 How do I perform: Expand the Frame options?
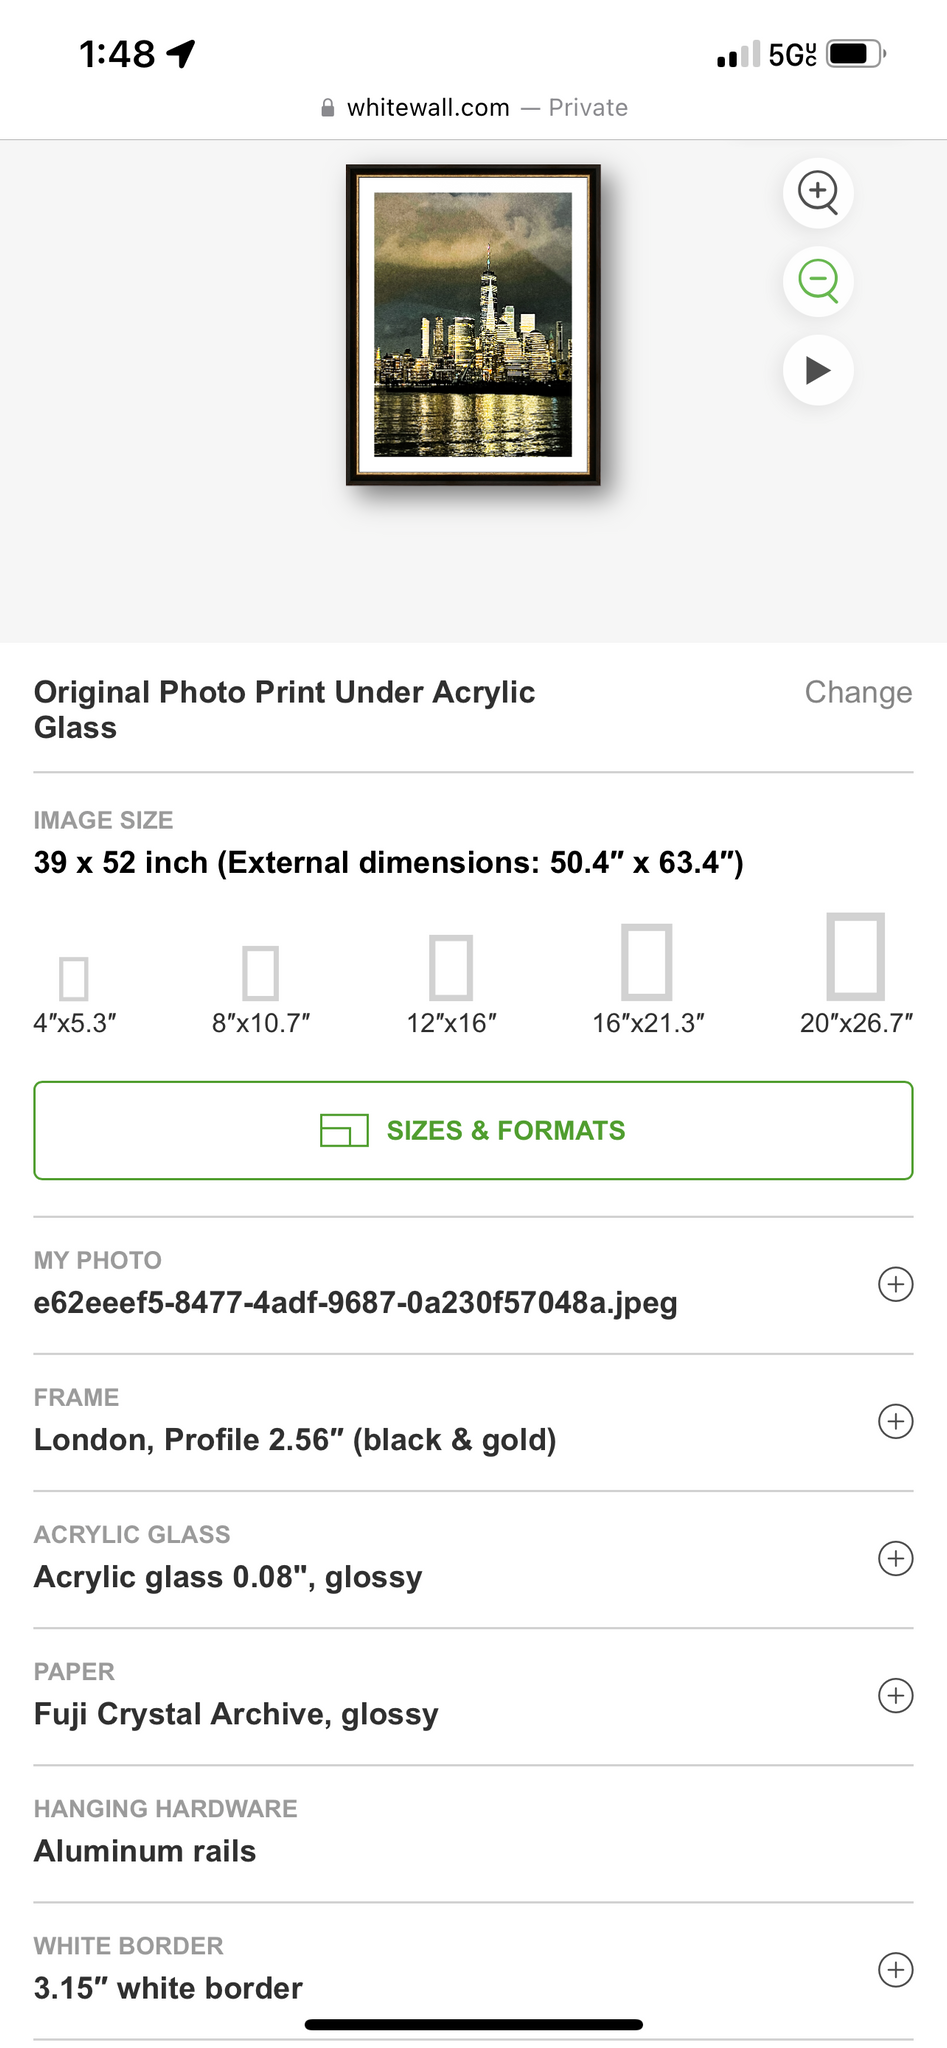point(895,1421)
